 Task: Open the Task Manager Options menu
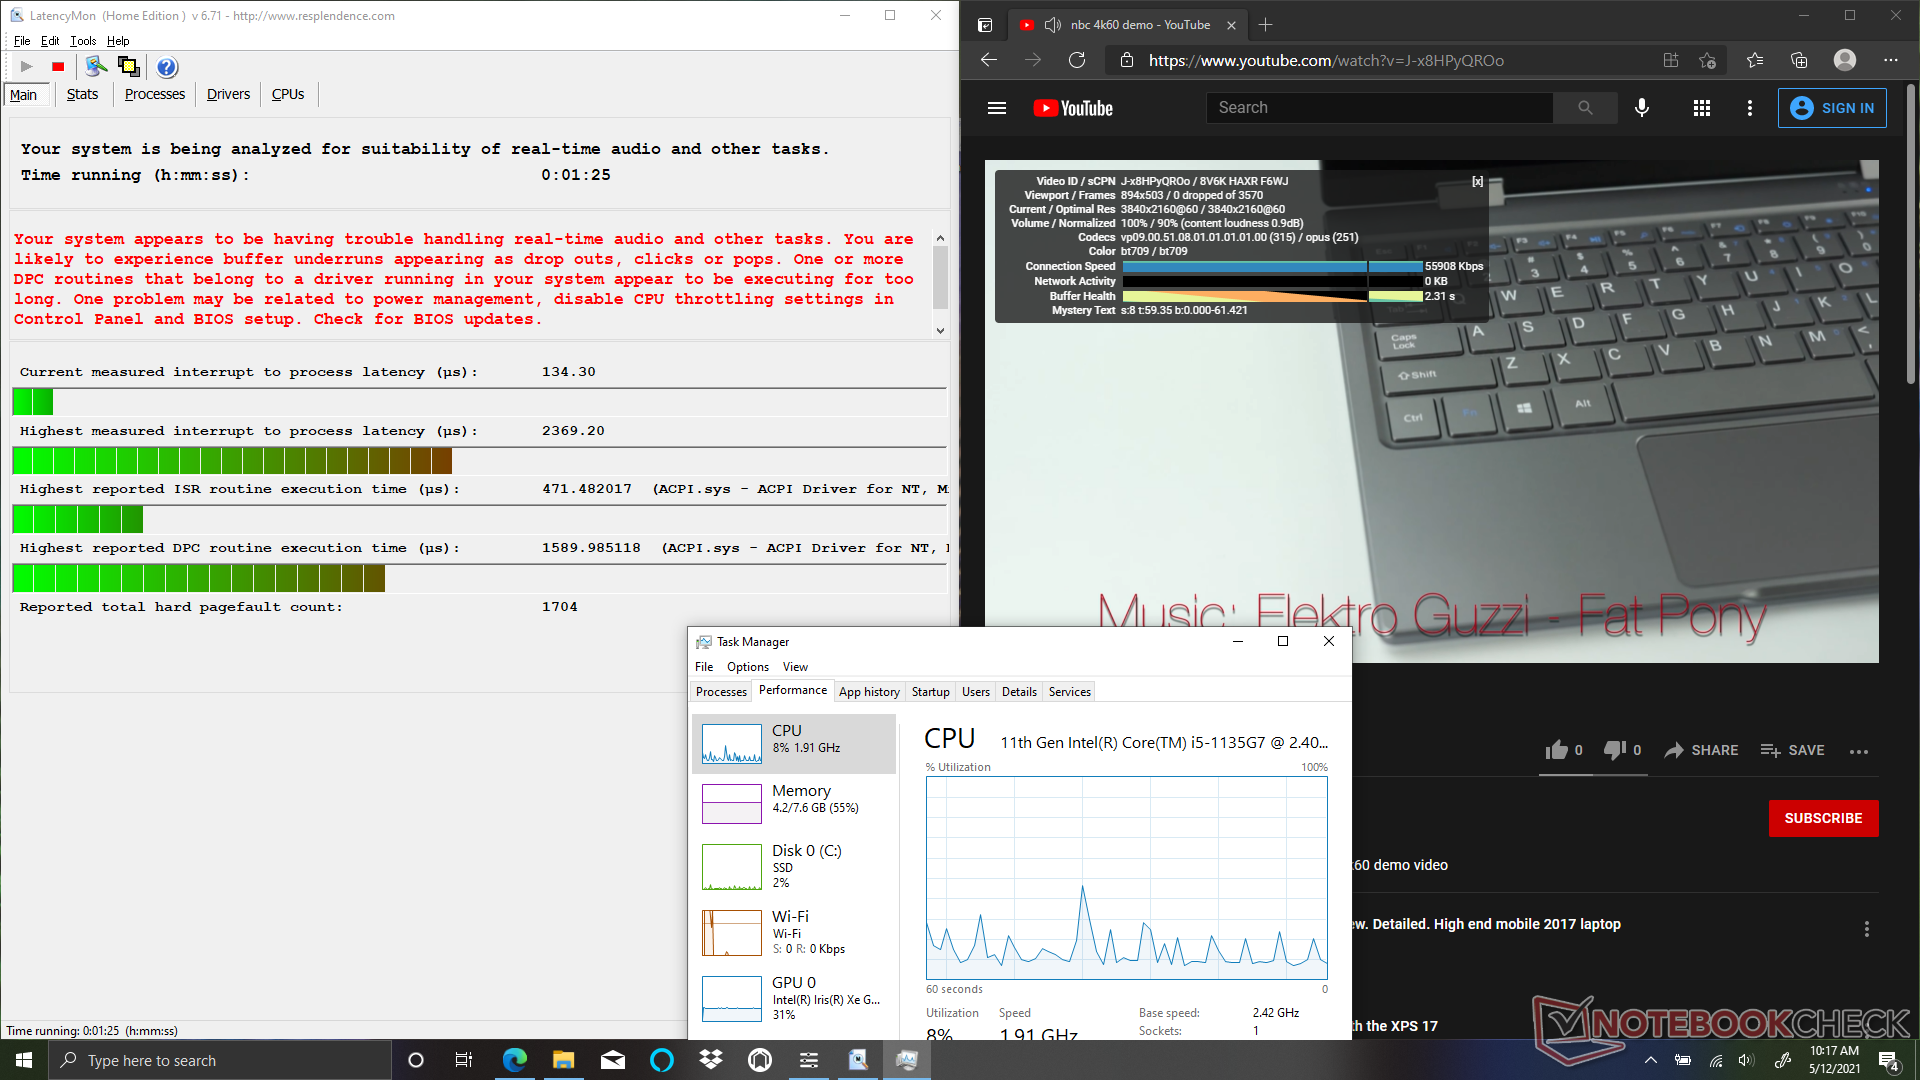click(x=747, y=667)
